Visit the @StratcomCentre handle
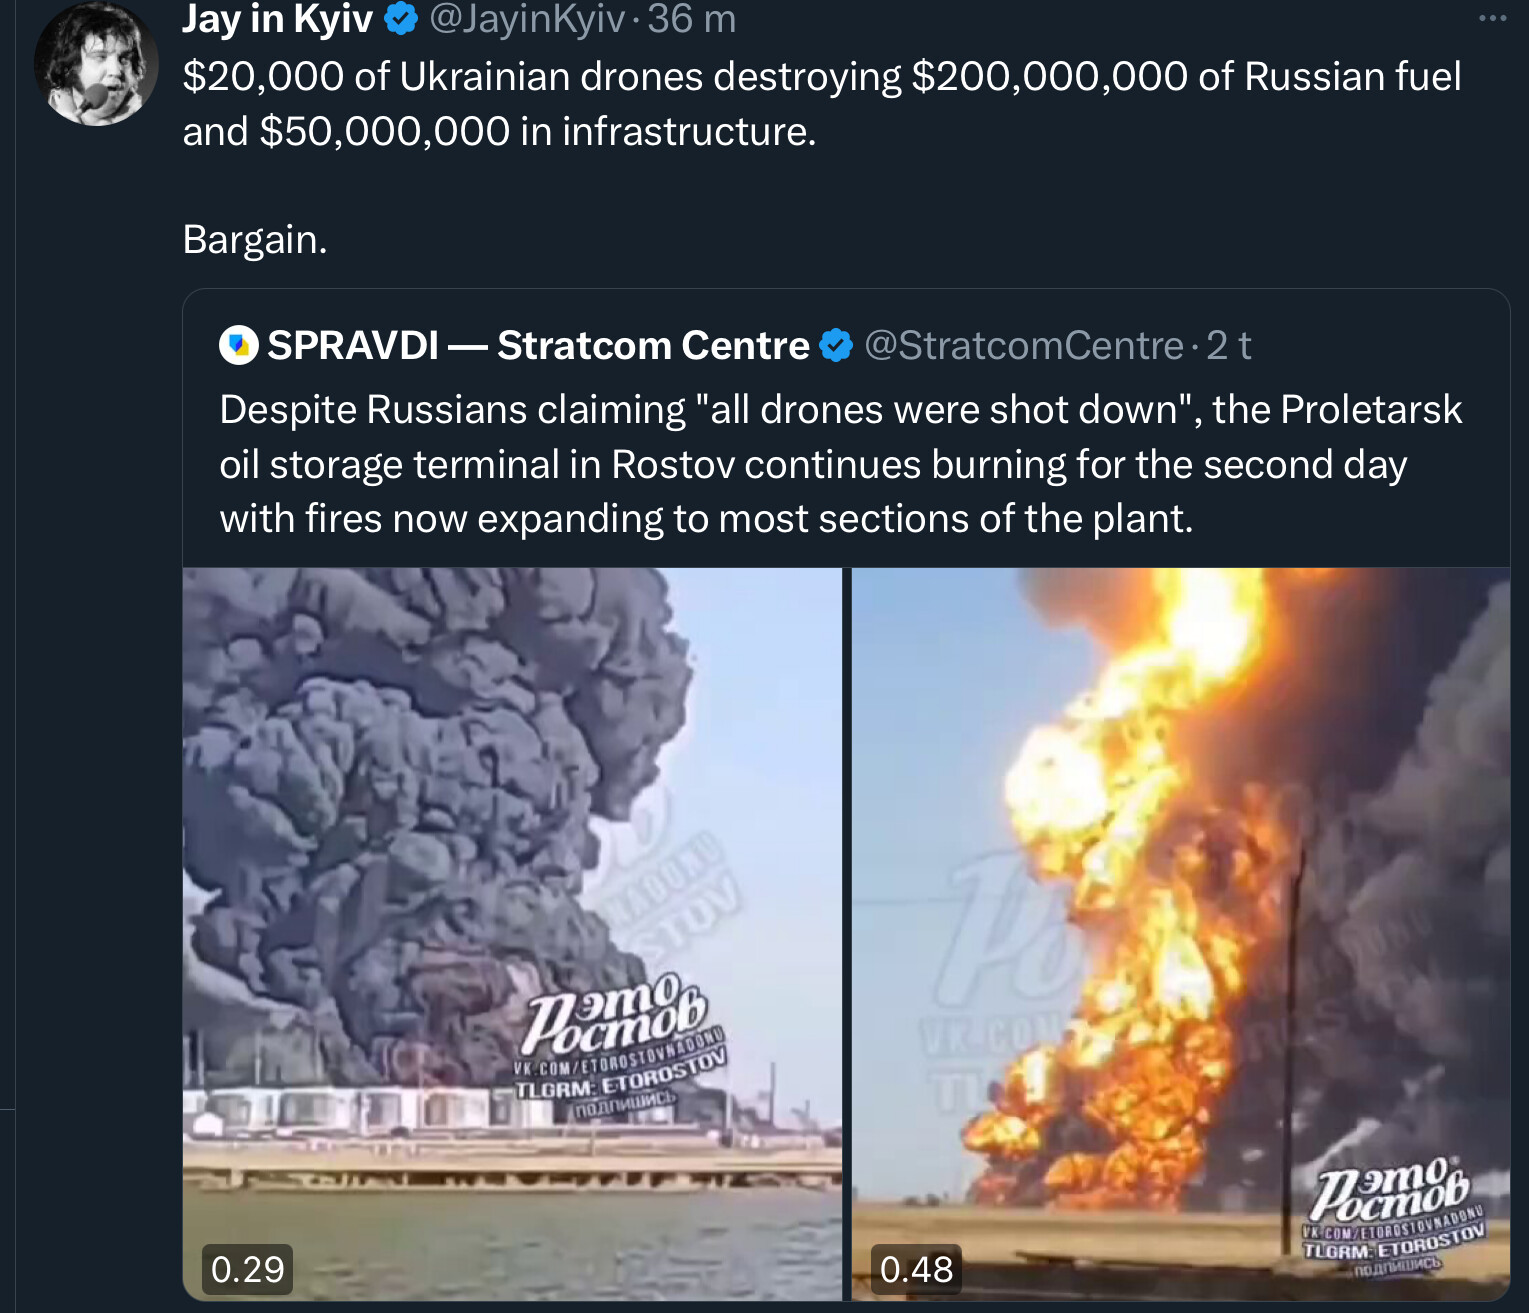Viewport: 1529px width, 1313px height. point(1024,346)
